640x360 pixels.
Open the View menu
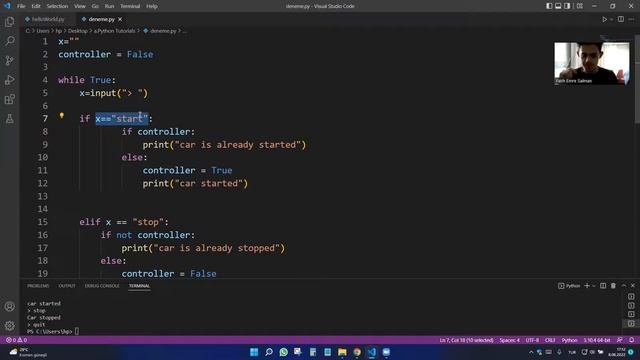[x=80, y=6]
